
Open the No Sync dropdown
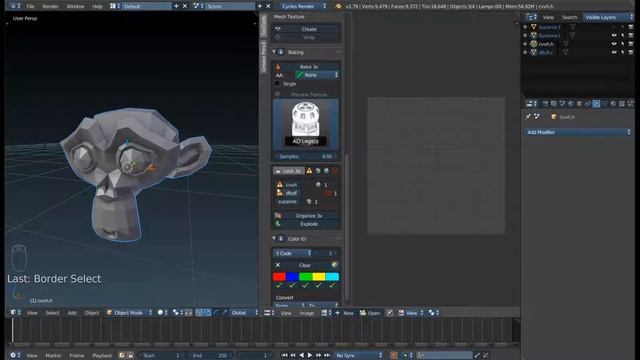[x=359, y=356]
